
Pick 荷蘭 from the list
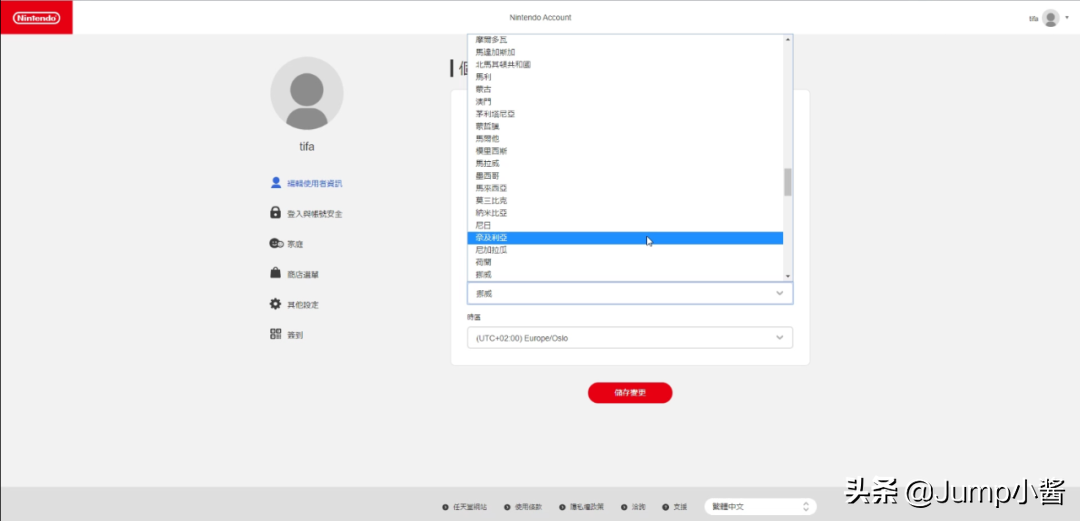(x=625, y=263)
